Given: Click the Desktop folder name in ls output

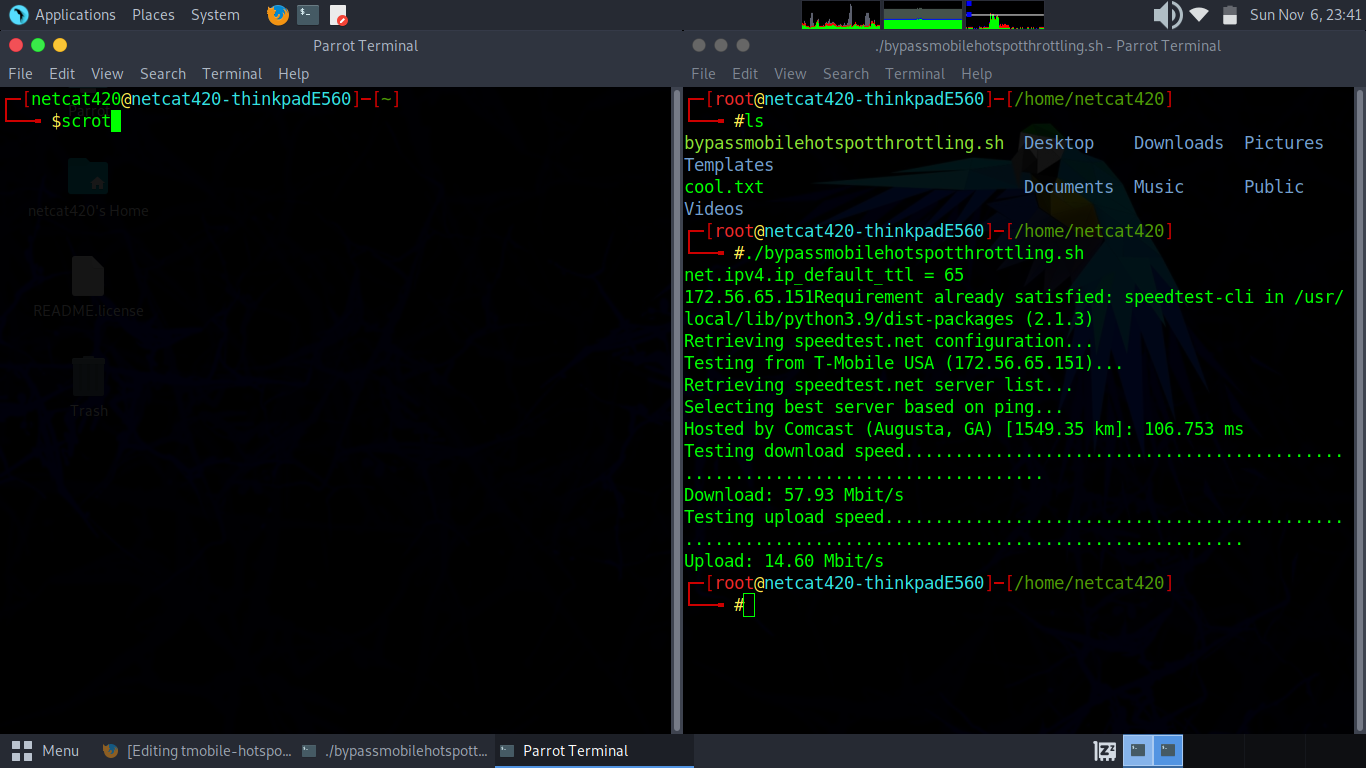Looking at the screenshot, I should (x=1059, y=143).
